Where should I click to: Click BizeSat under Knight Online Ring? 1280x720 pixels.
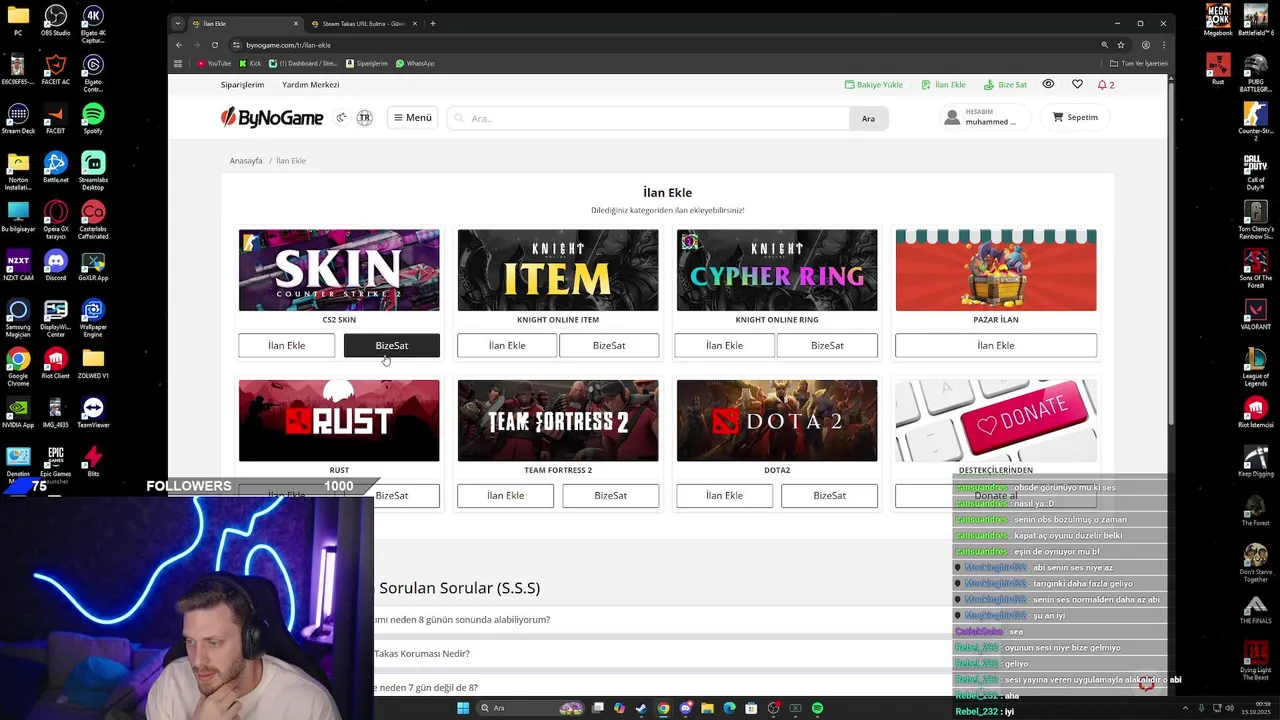coord(827,345)
